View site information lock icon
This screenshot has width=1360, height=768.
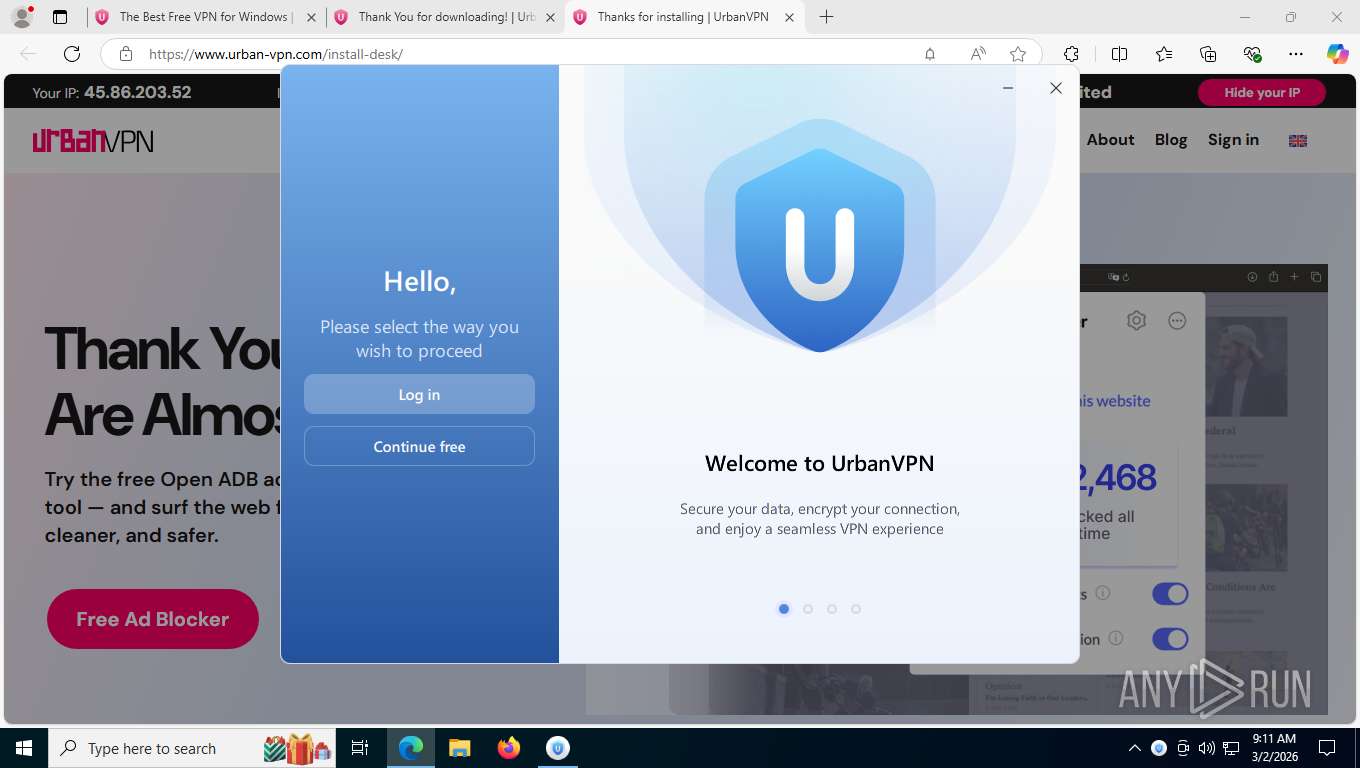125,54
